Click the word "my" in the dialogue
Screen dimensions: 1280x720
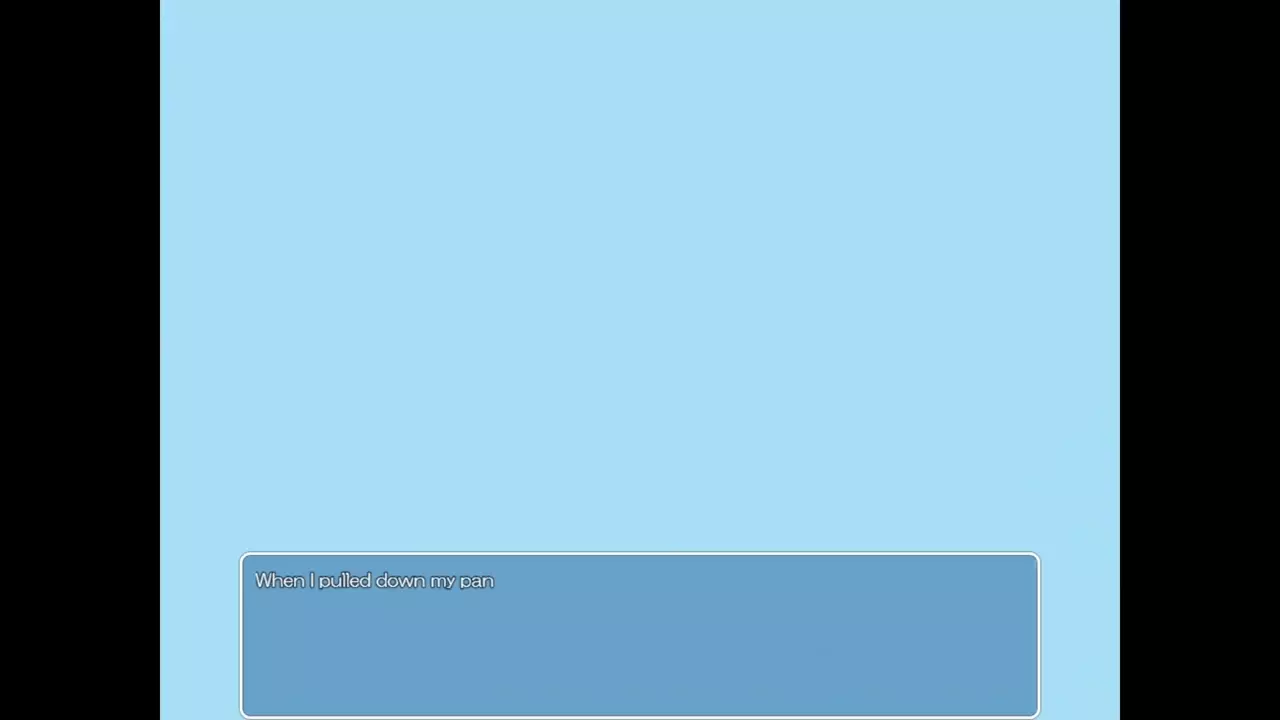point(442,581)
